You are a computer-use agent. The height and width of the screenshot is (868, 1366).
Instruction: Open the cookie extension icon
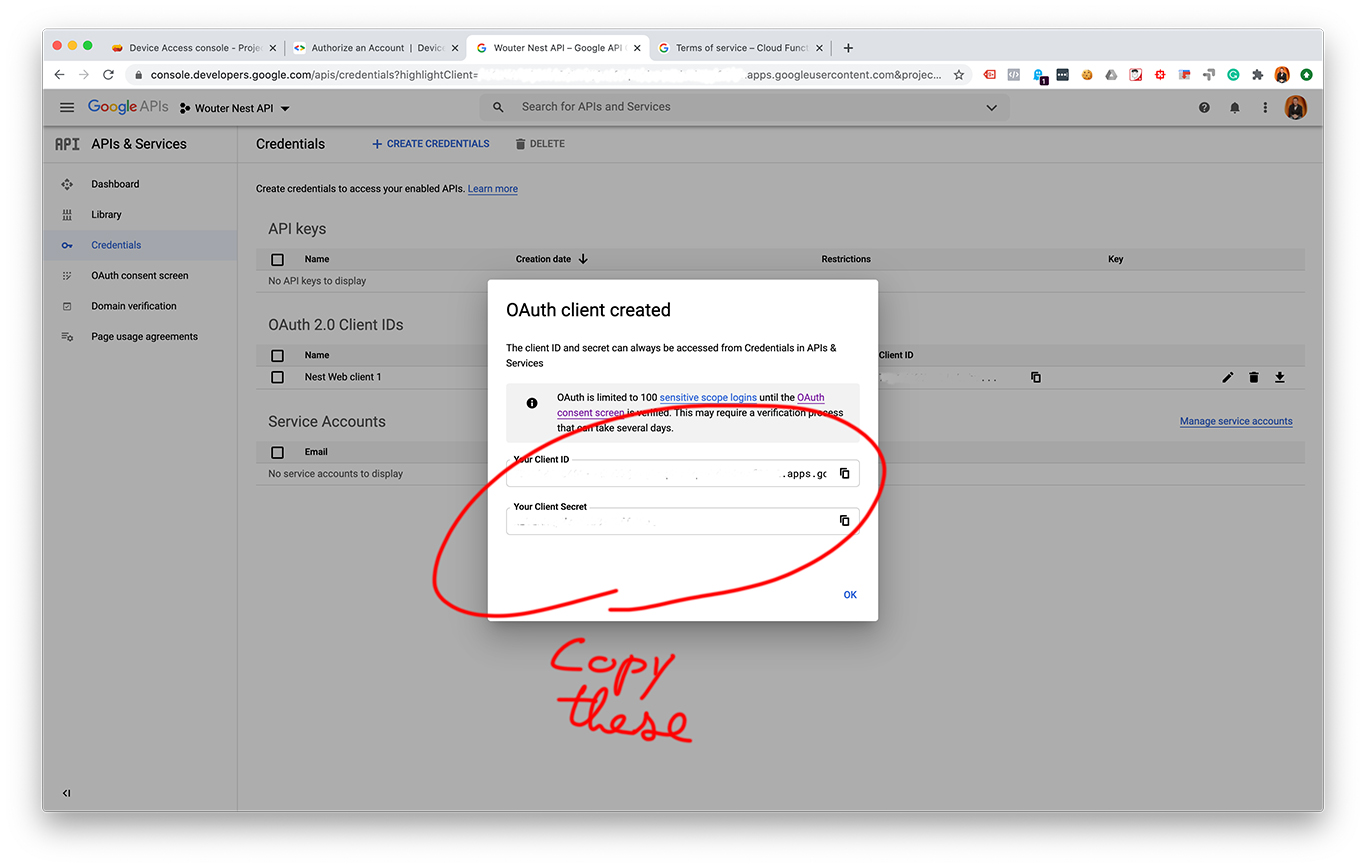click(x=1087, y=75)
